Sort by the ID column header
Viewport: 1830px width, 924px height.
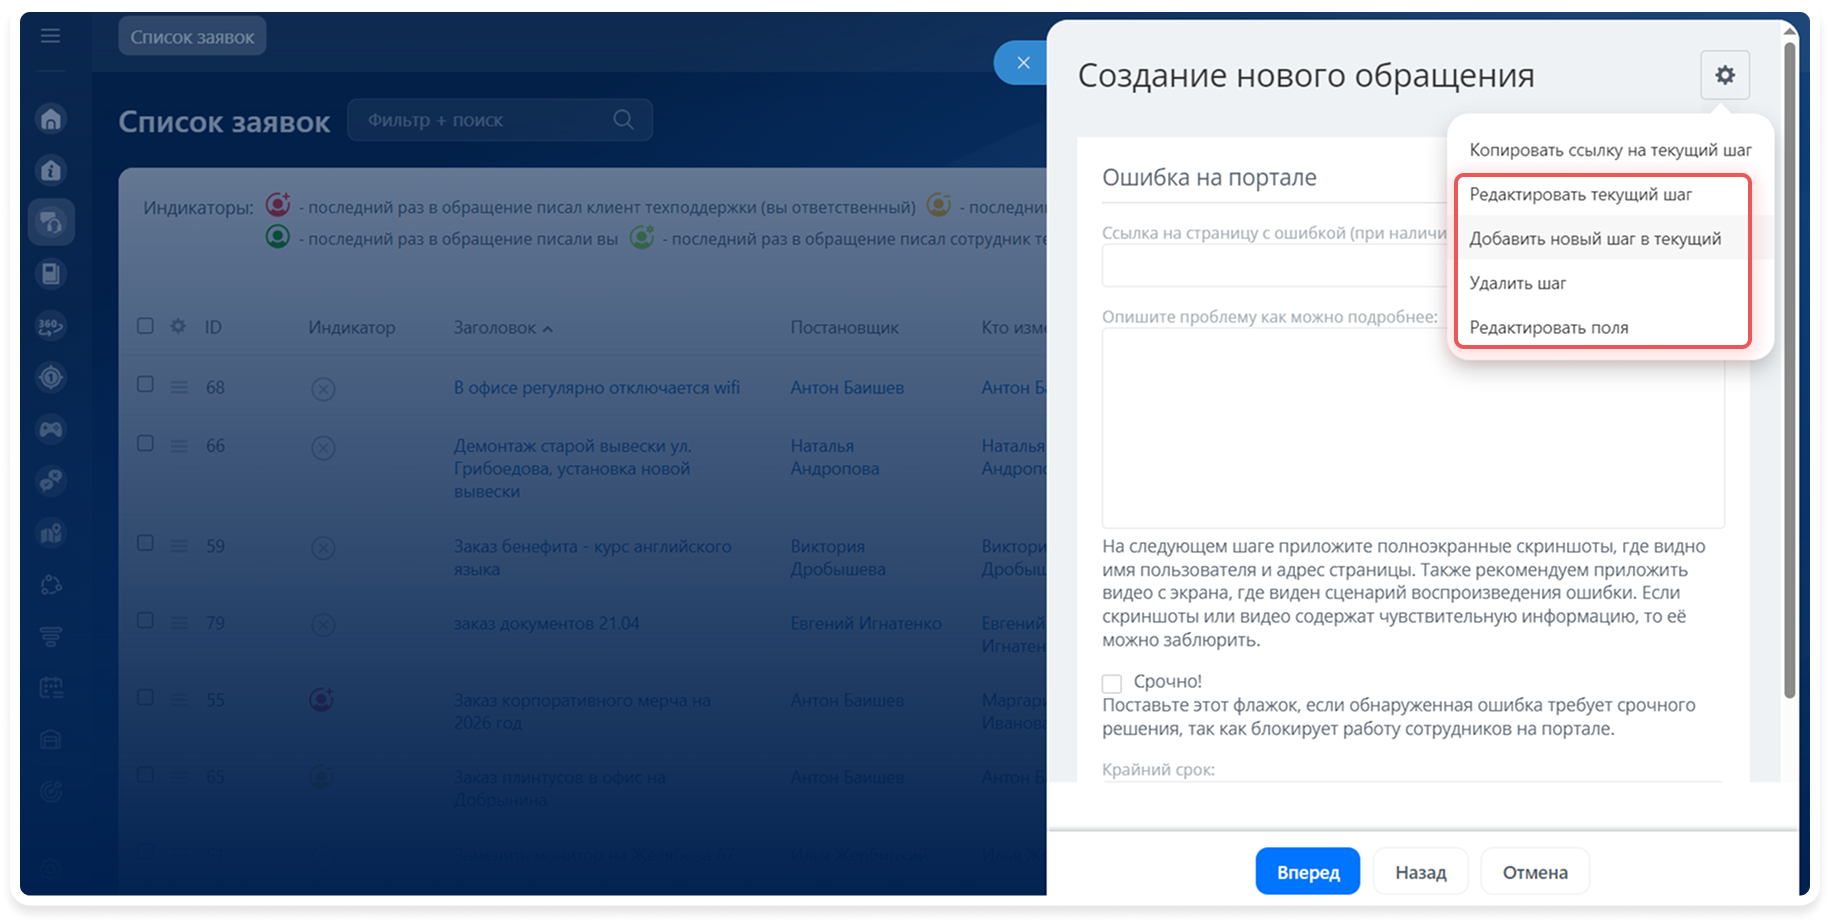coord(213,327)
